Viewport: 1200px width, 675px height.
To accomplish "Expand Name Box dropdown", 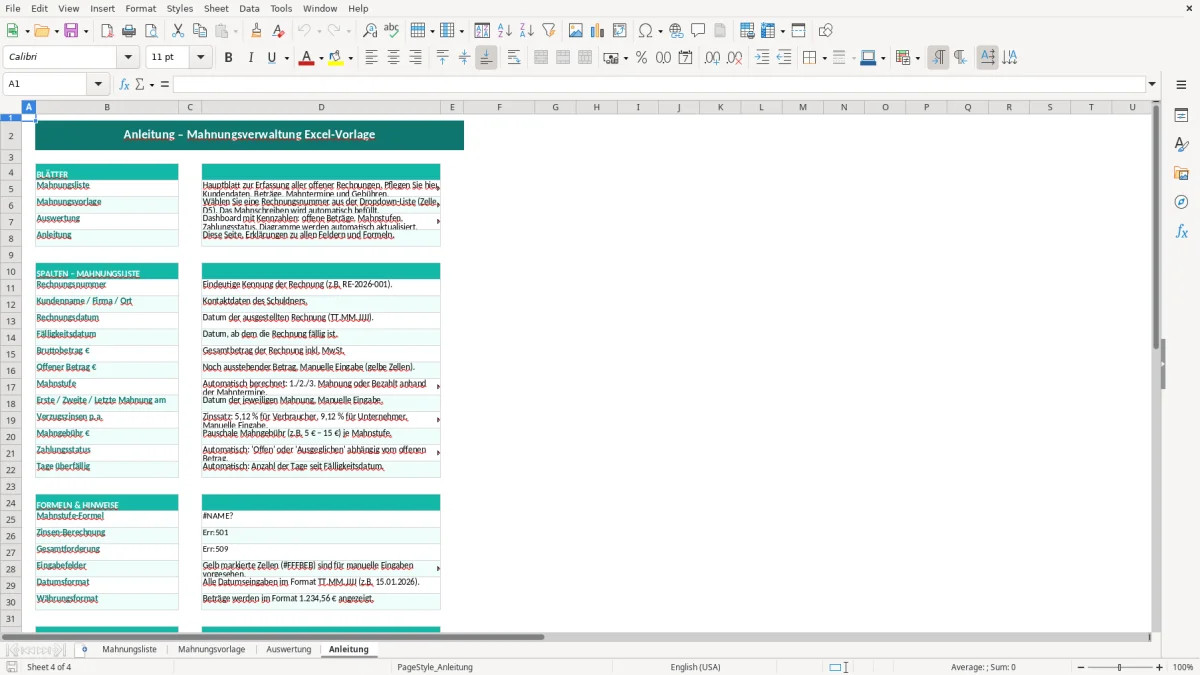I will [98, 84].
